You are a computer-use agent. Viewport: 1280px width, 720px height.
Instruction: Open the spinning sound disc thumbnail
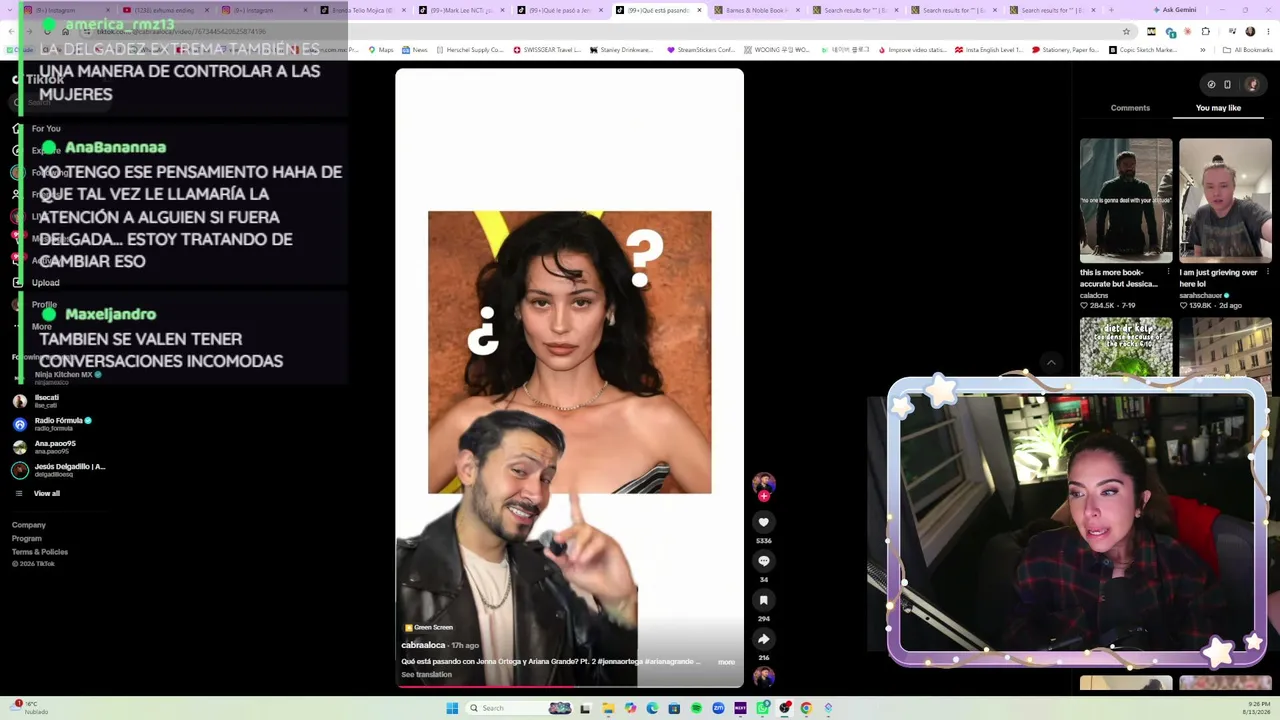coord(763,676)
